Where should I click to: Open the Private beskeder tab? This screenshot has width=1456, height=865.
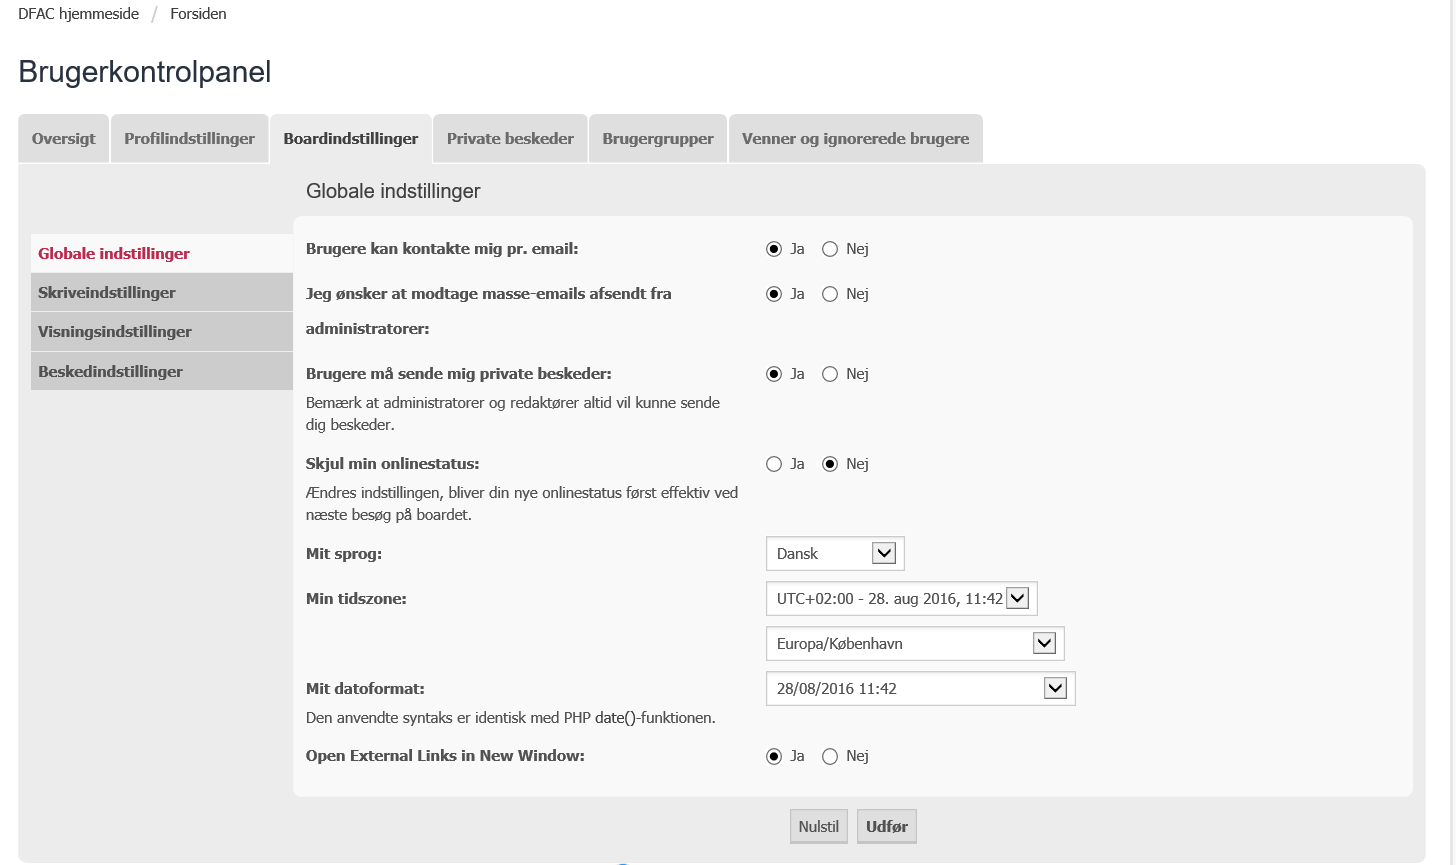(510, 139)
